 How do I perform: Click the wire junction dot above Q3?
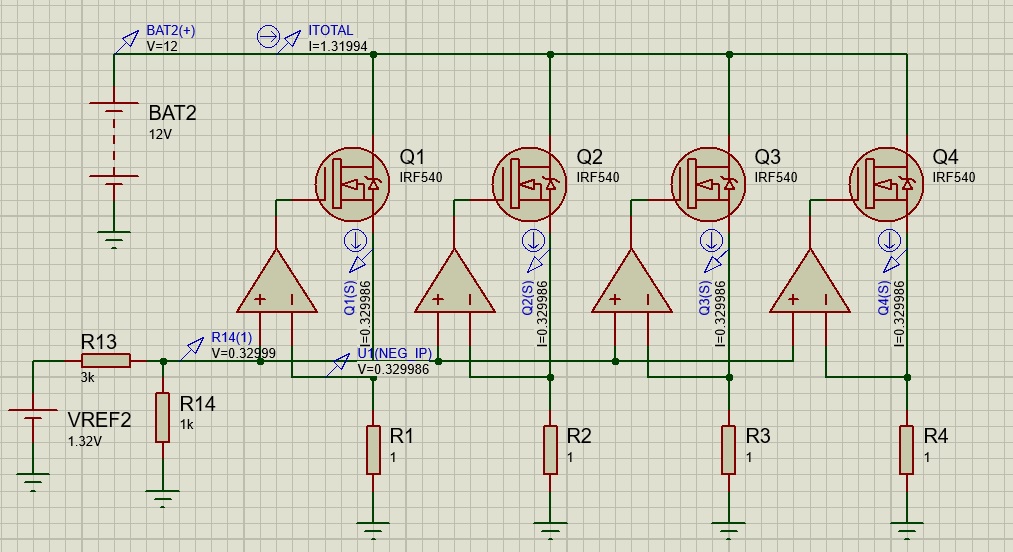(729, 54)
